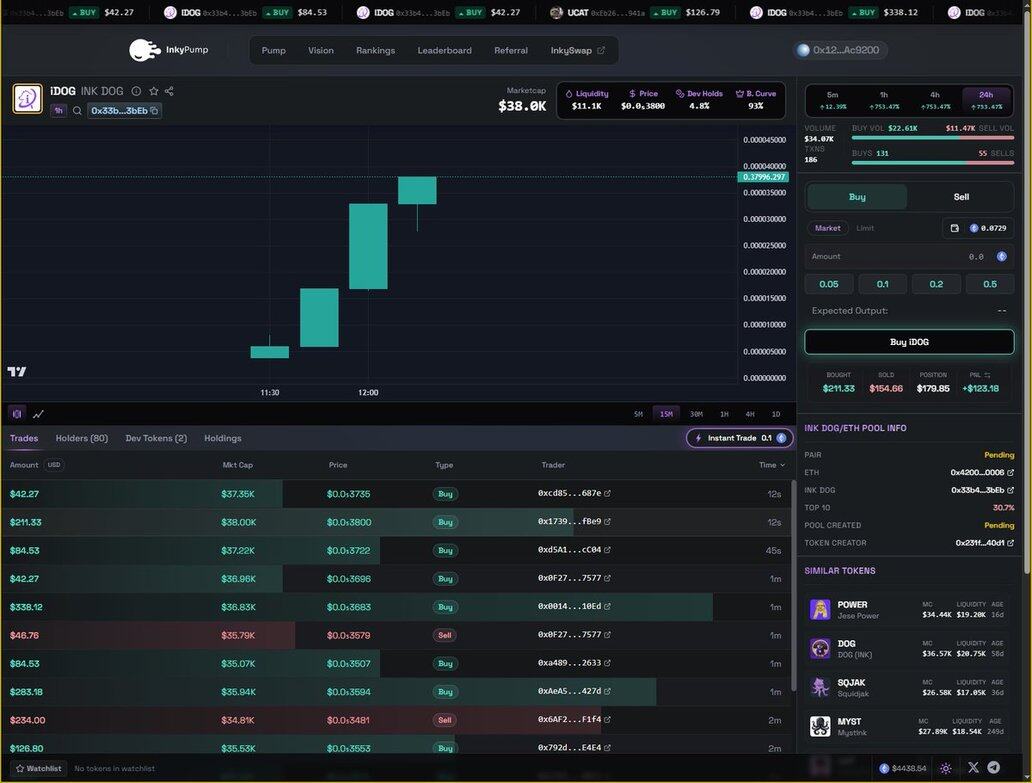Open explorer link for trader 0xcd85...687e
Image resolution: width=1032 pixels, height=783 pixels.
[x=607, y=493]
